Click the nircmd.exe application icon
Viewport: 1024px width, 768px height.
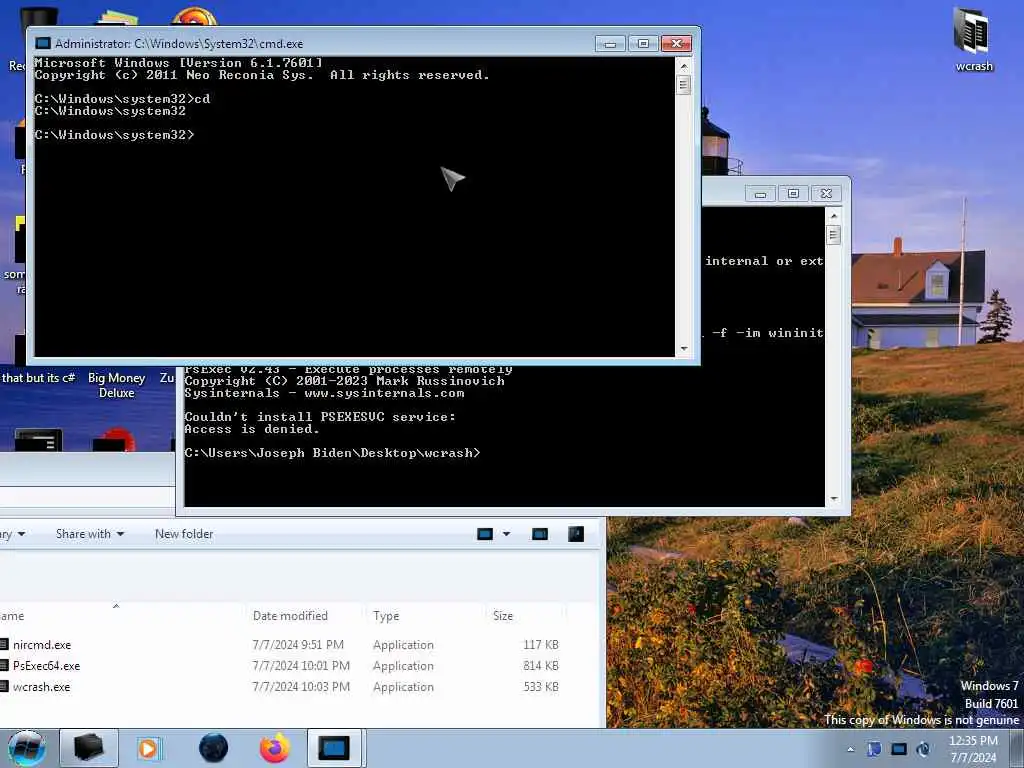click(x=4, y=645)
